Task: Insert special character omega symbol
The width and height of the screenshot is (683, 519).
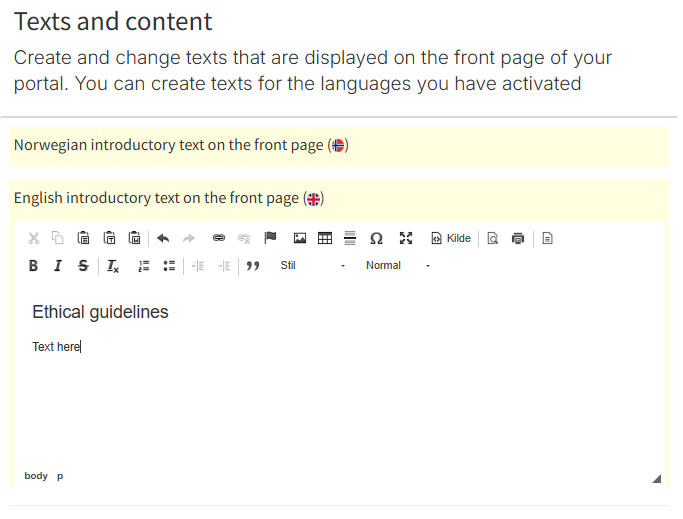Action: tap(376, 238)
